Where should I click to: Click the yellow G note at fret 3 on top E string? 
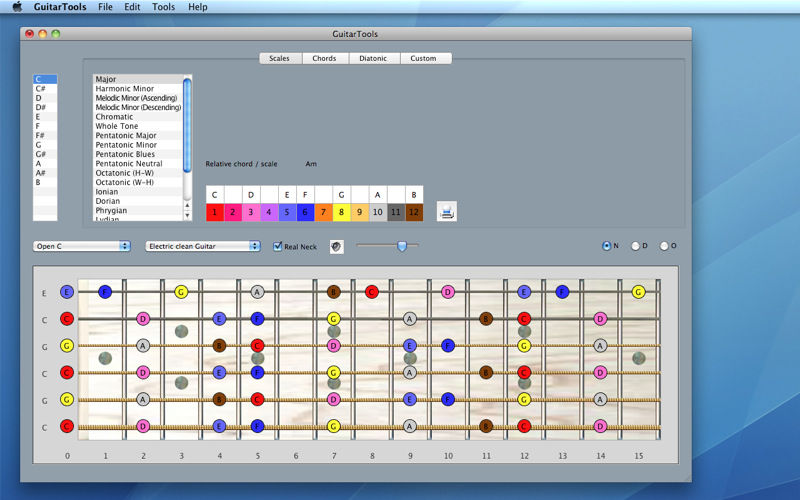coord(181,292)
